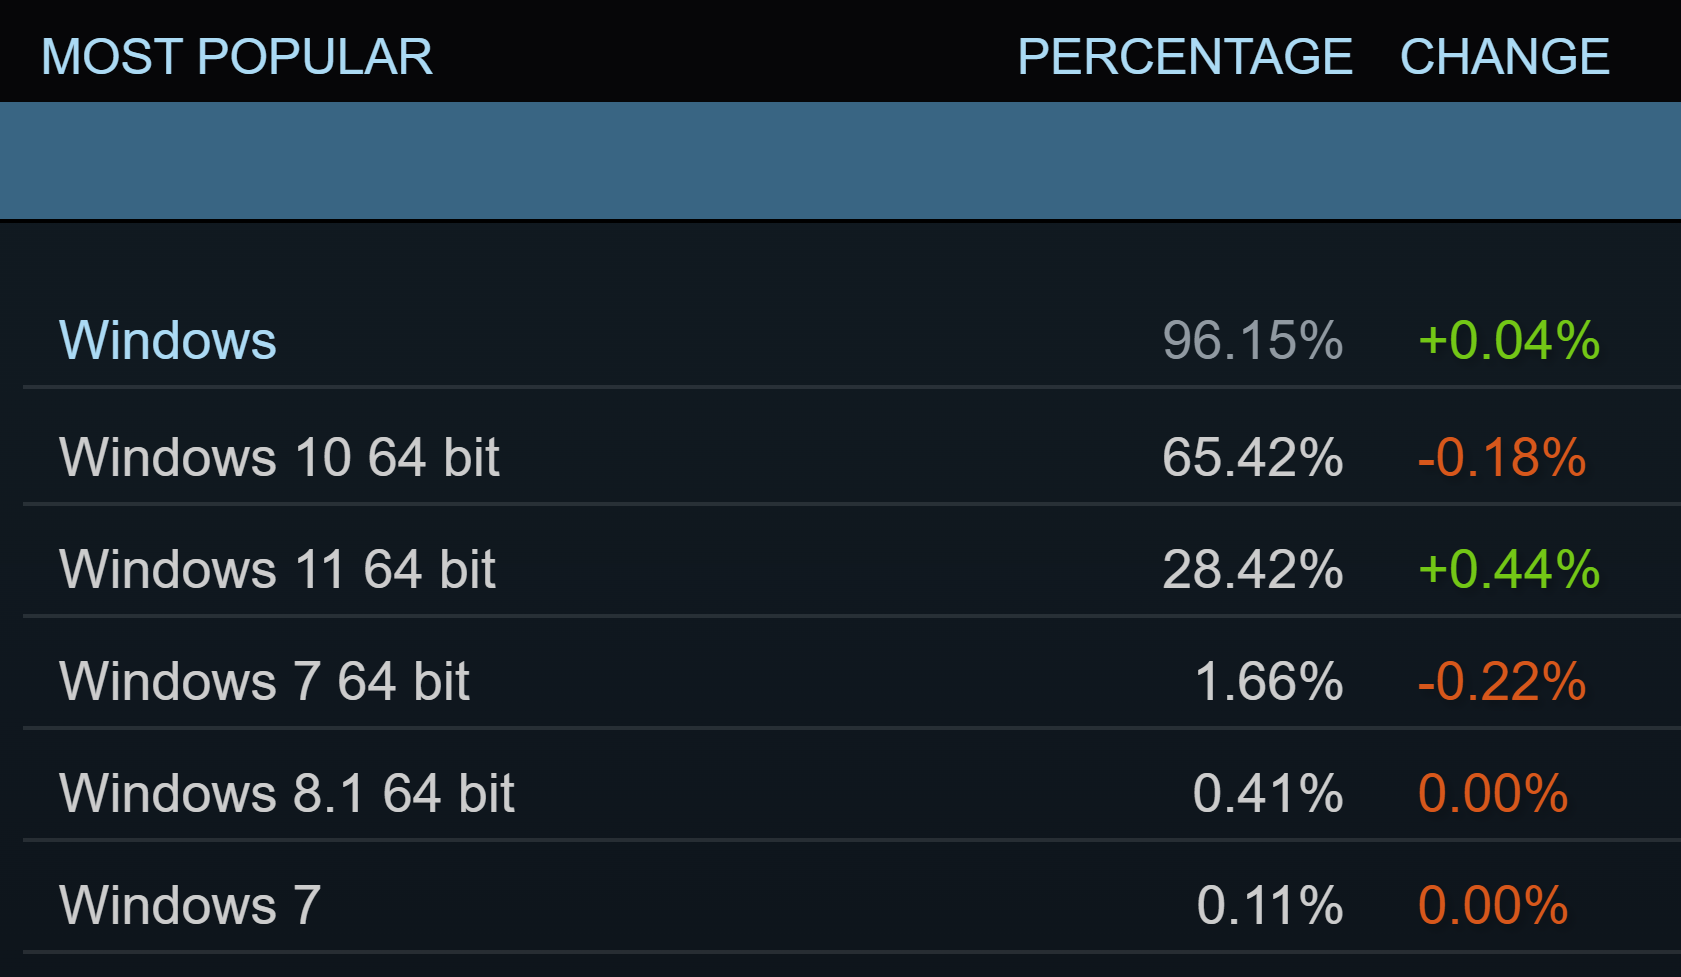Click the 1.66% percentage value

click(x=1268, y=681)
